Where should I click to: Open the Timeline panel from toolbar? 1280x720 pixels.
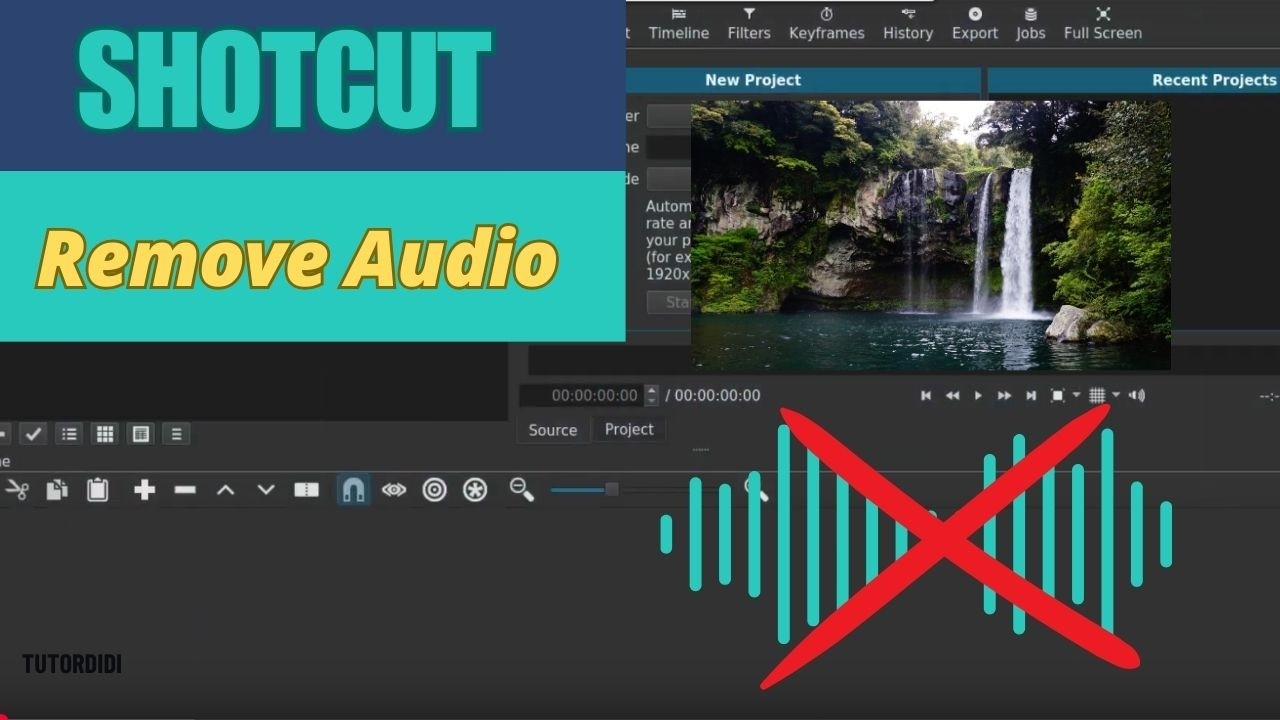pos(679,24)
